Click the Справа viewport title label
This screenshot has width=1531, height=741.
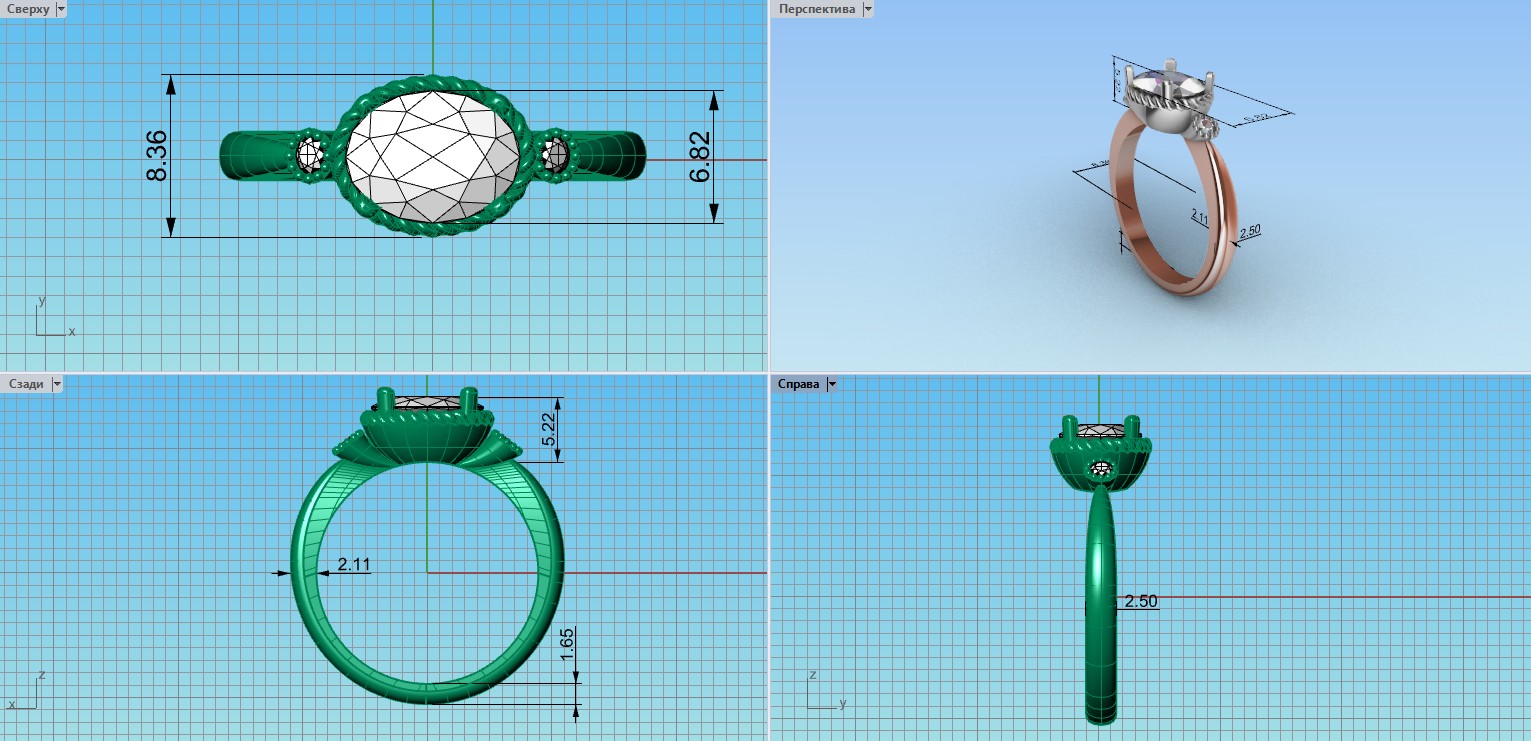point(799,384)
